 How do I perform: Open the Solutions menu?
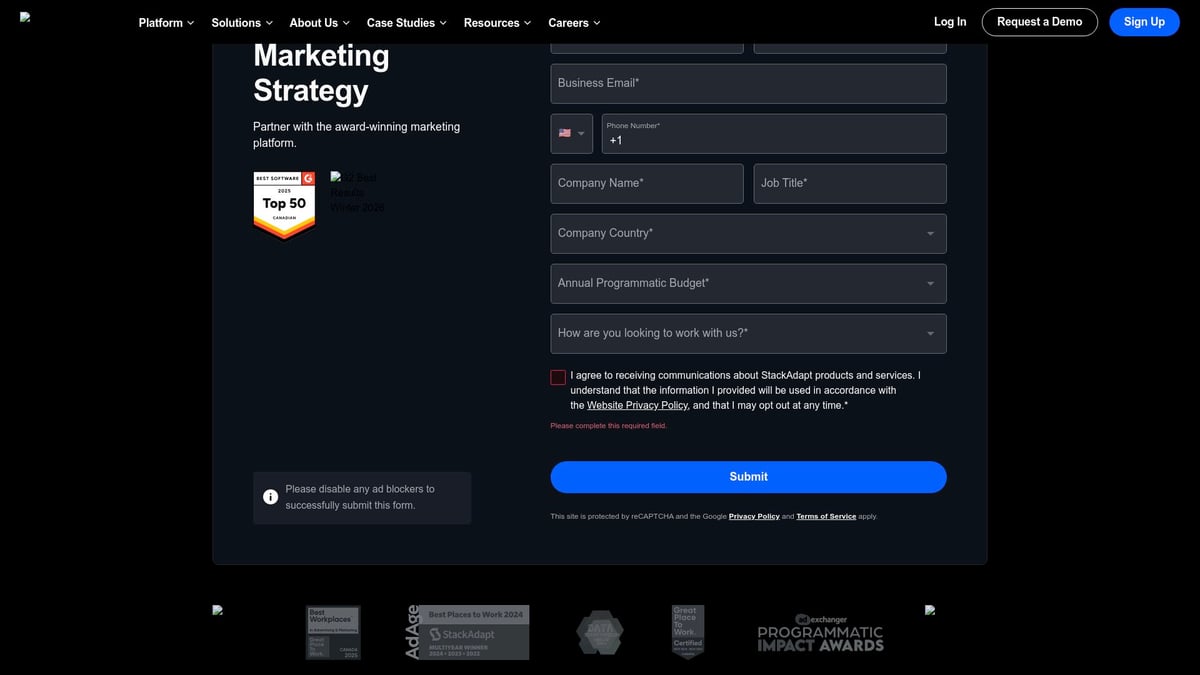point(241,22)
